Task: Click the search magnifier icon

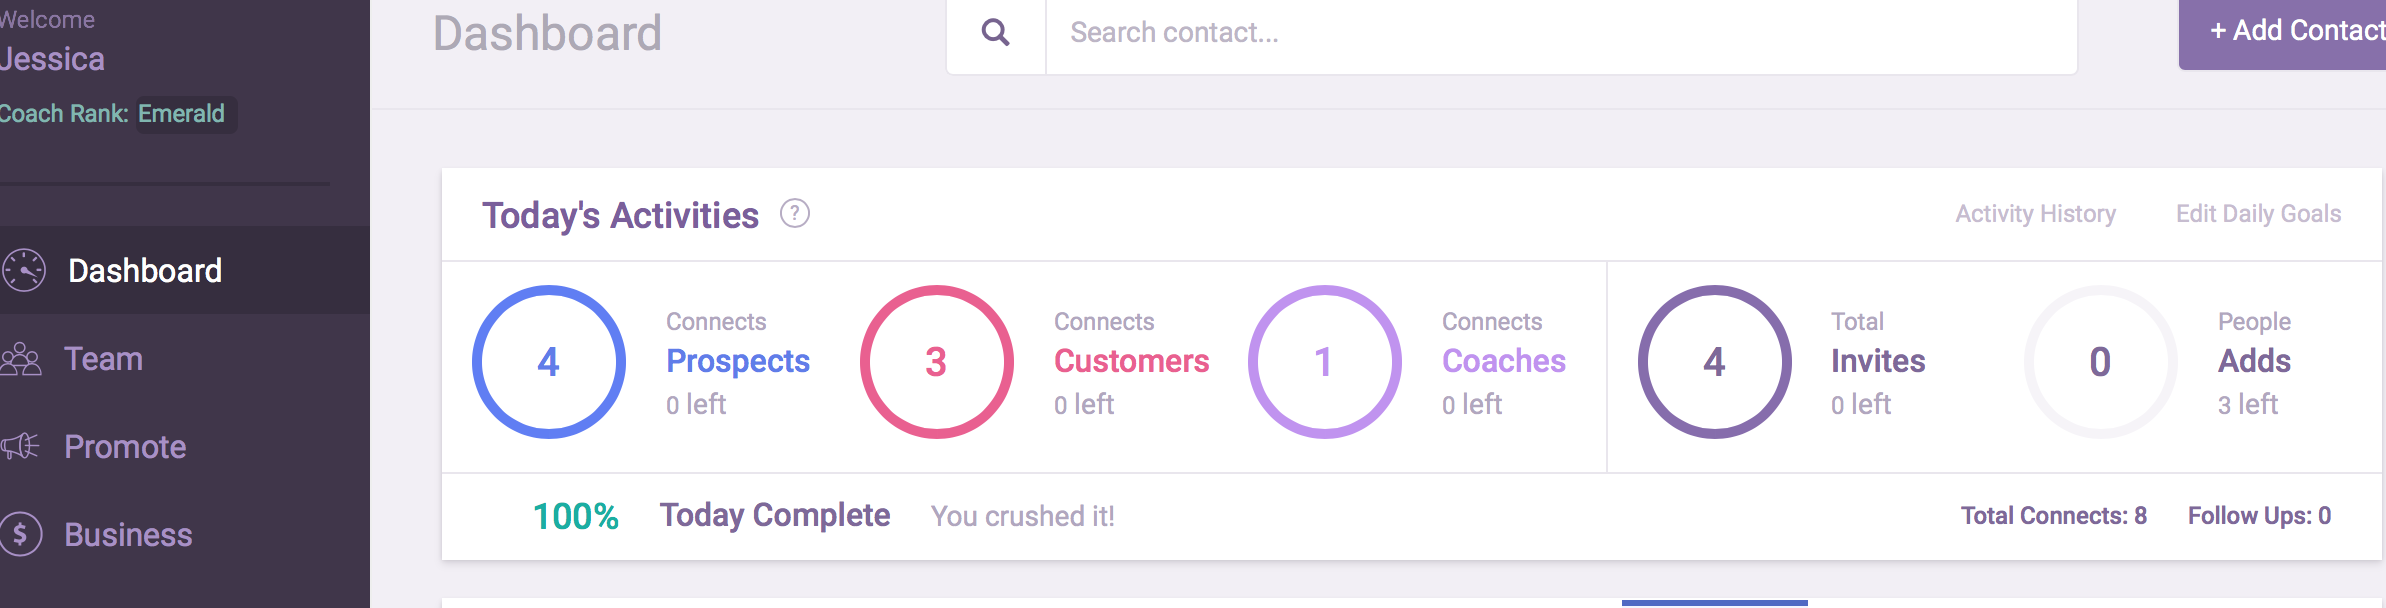Action: 995,33
